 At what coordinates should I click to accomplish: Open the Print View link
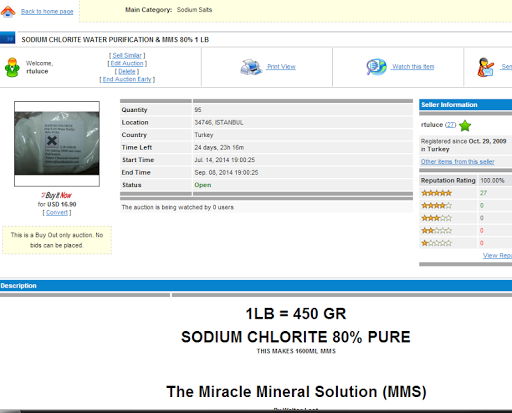(x=281, y=67)
